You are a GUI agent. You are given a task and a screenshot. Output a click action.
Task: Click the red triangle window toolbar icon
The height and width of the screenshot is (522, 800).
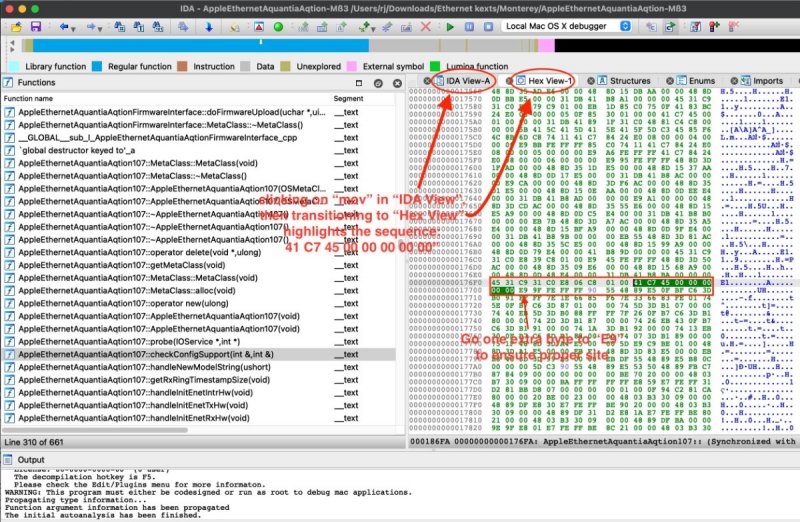click(x=259, y=27)
